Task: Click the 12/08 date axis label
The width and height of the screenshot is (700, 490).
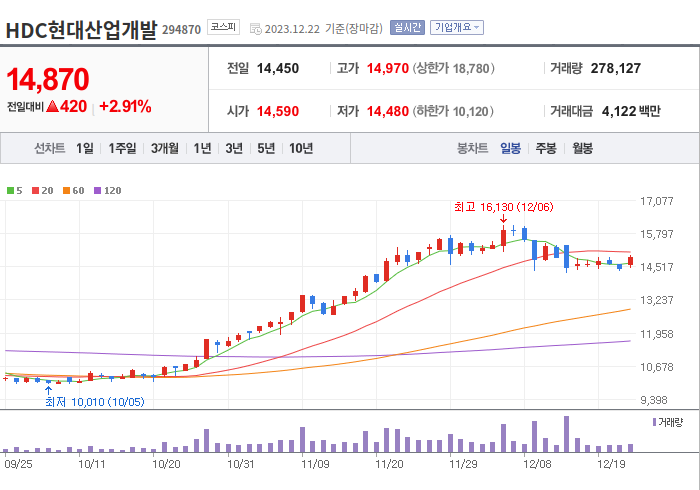Action: [x=537, y=464]
